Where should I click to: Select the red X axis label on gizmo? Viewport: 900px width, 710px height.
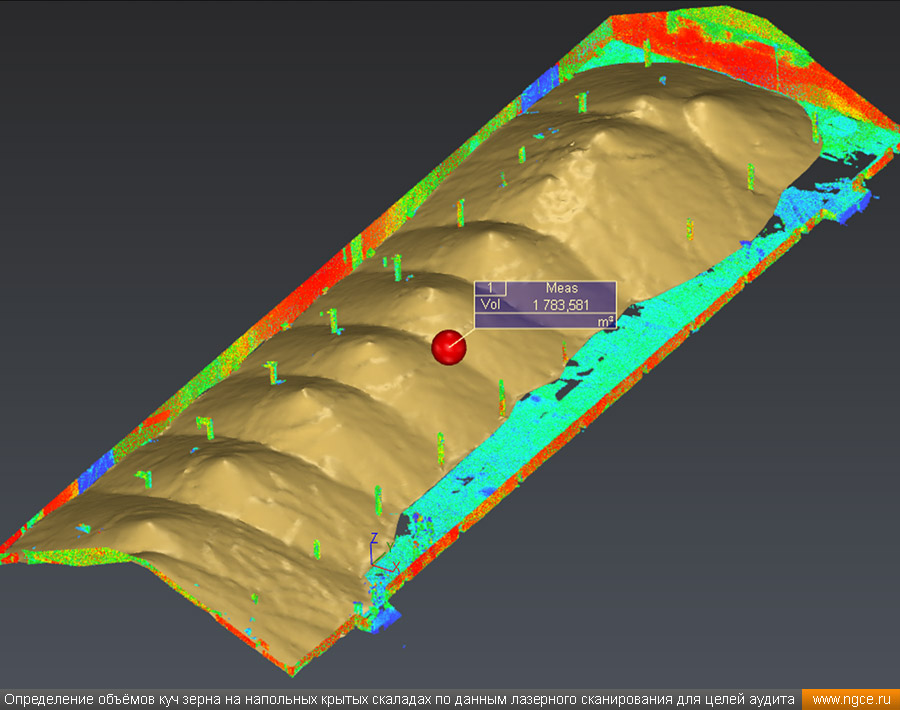coord(396,566)
